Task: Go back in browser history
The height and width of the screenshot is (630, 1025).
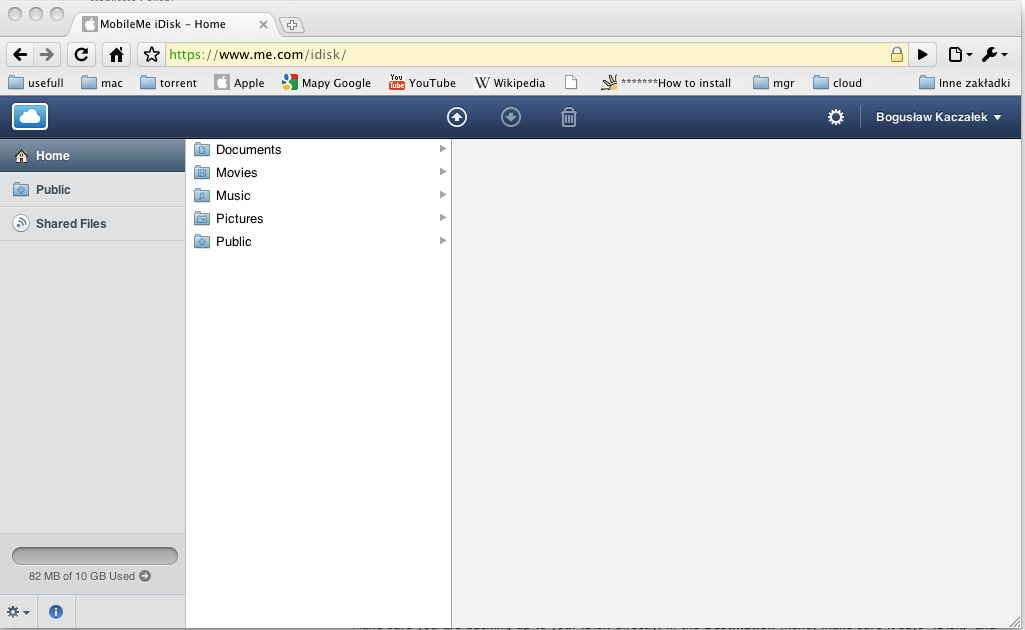Action: (x=20, y=54)
